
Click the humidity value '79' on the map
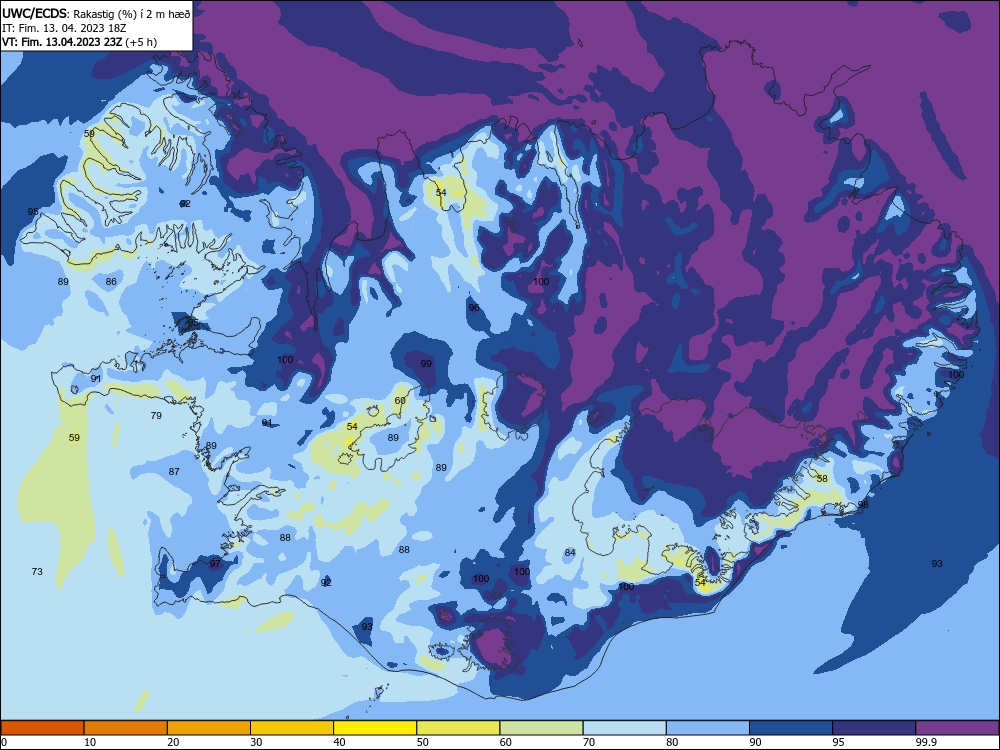[156, 416]
